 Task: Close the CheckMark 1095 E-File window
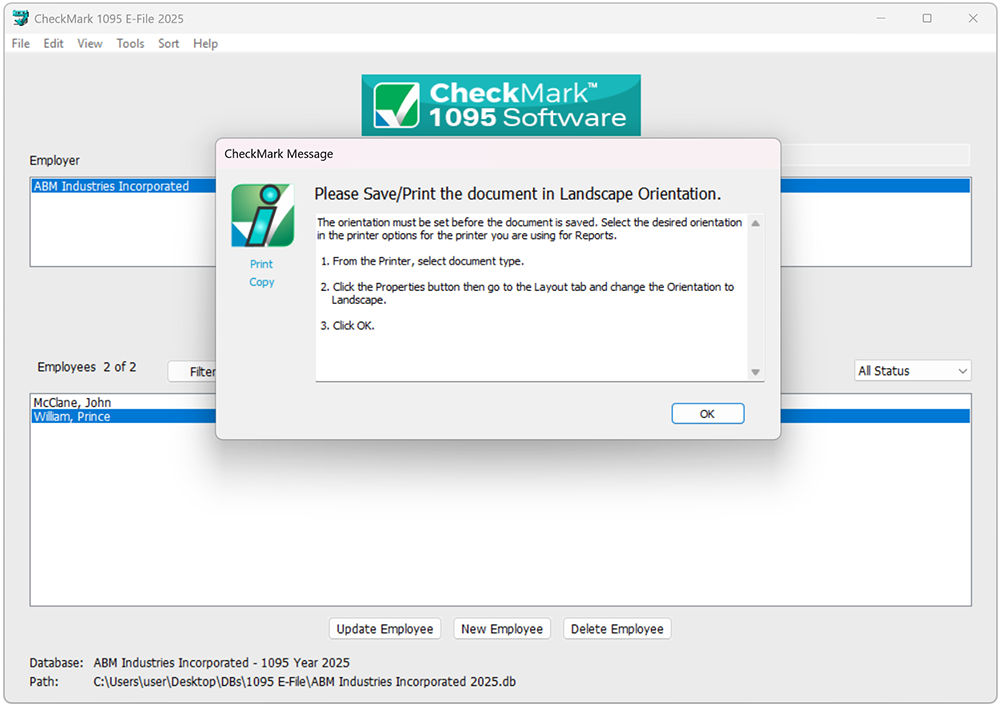[x=973, y=18]
